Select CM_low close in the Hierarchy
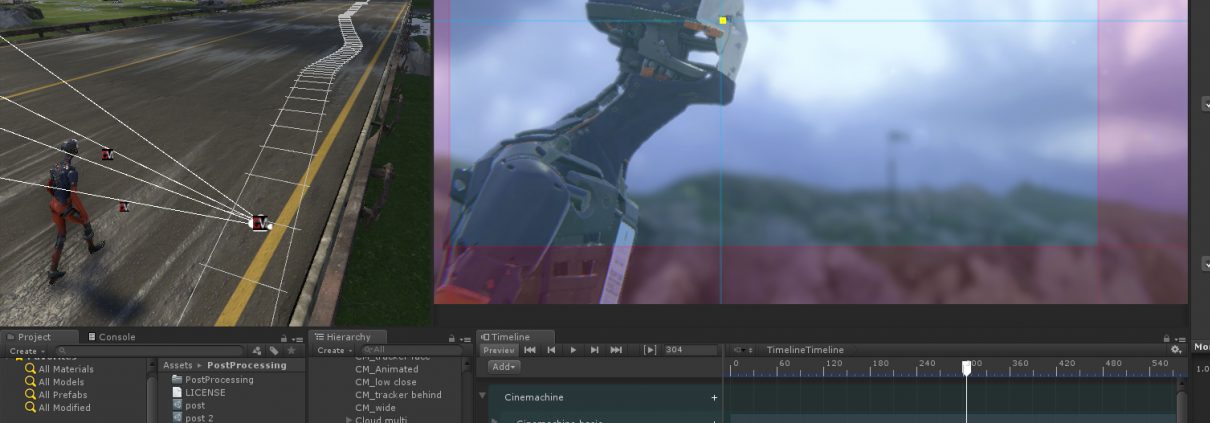This screenshot has height=423, width=1210. (386, 382)
